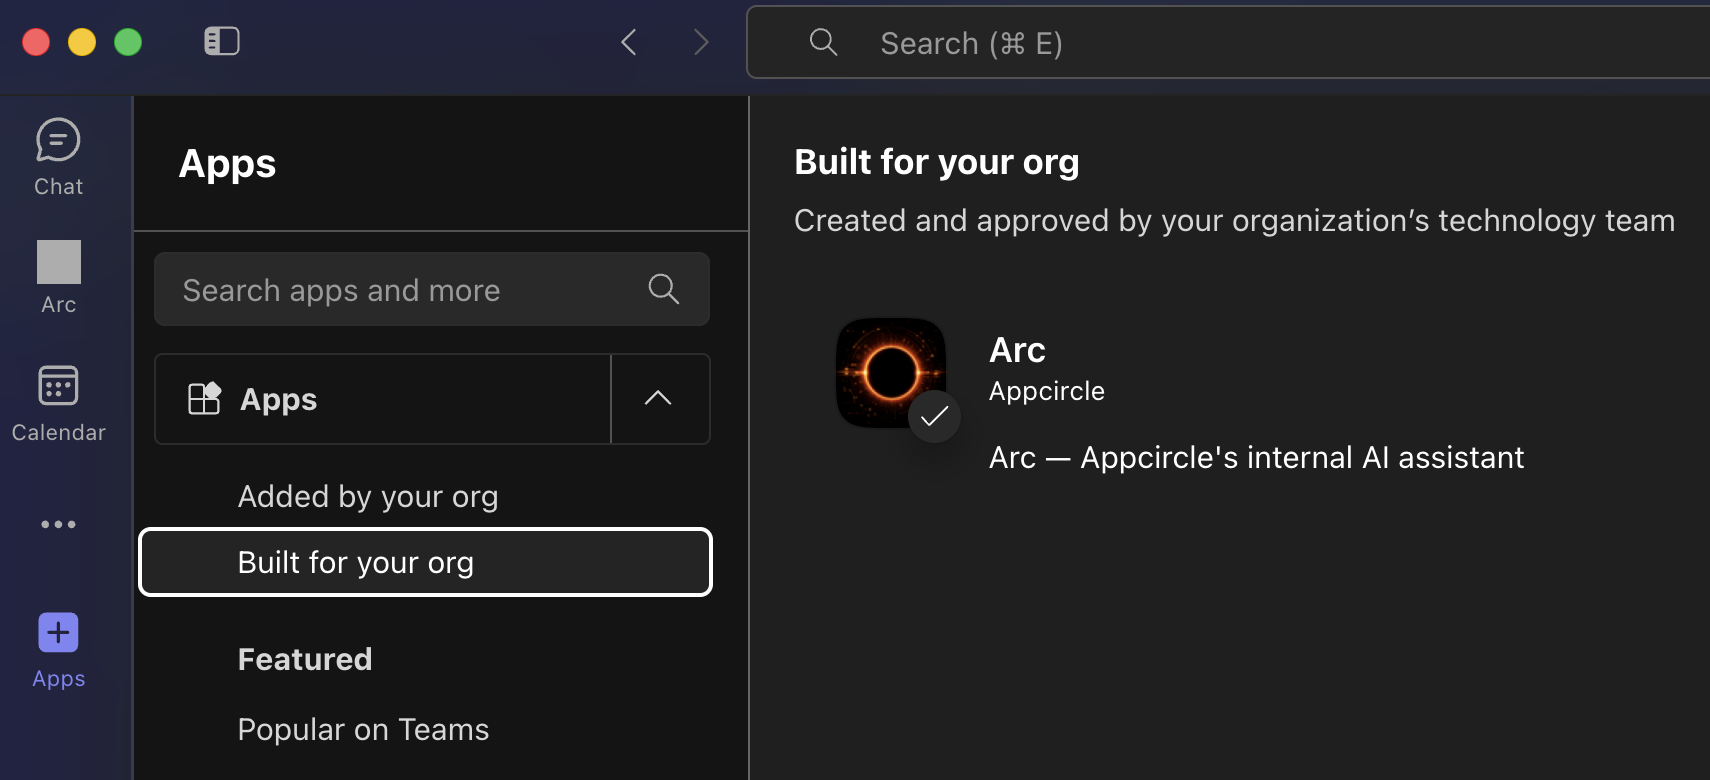This screenshot has height=780, width=1710.
Task: Open the Chat section in sidebar
Action: coord(58,158)
